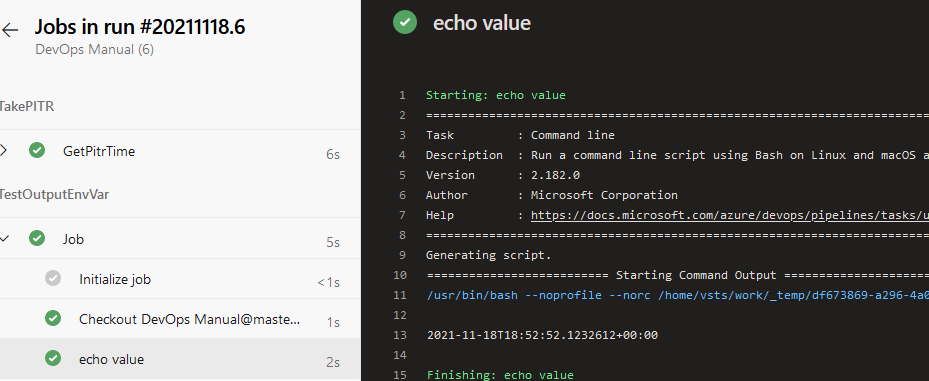The image size is (929, 381).
Task: Select the echo value step in the list
Action: [x=180, y=359]
